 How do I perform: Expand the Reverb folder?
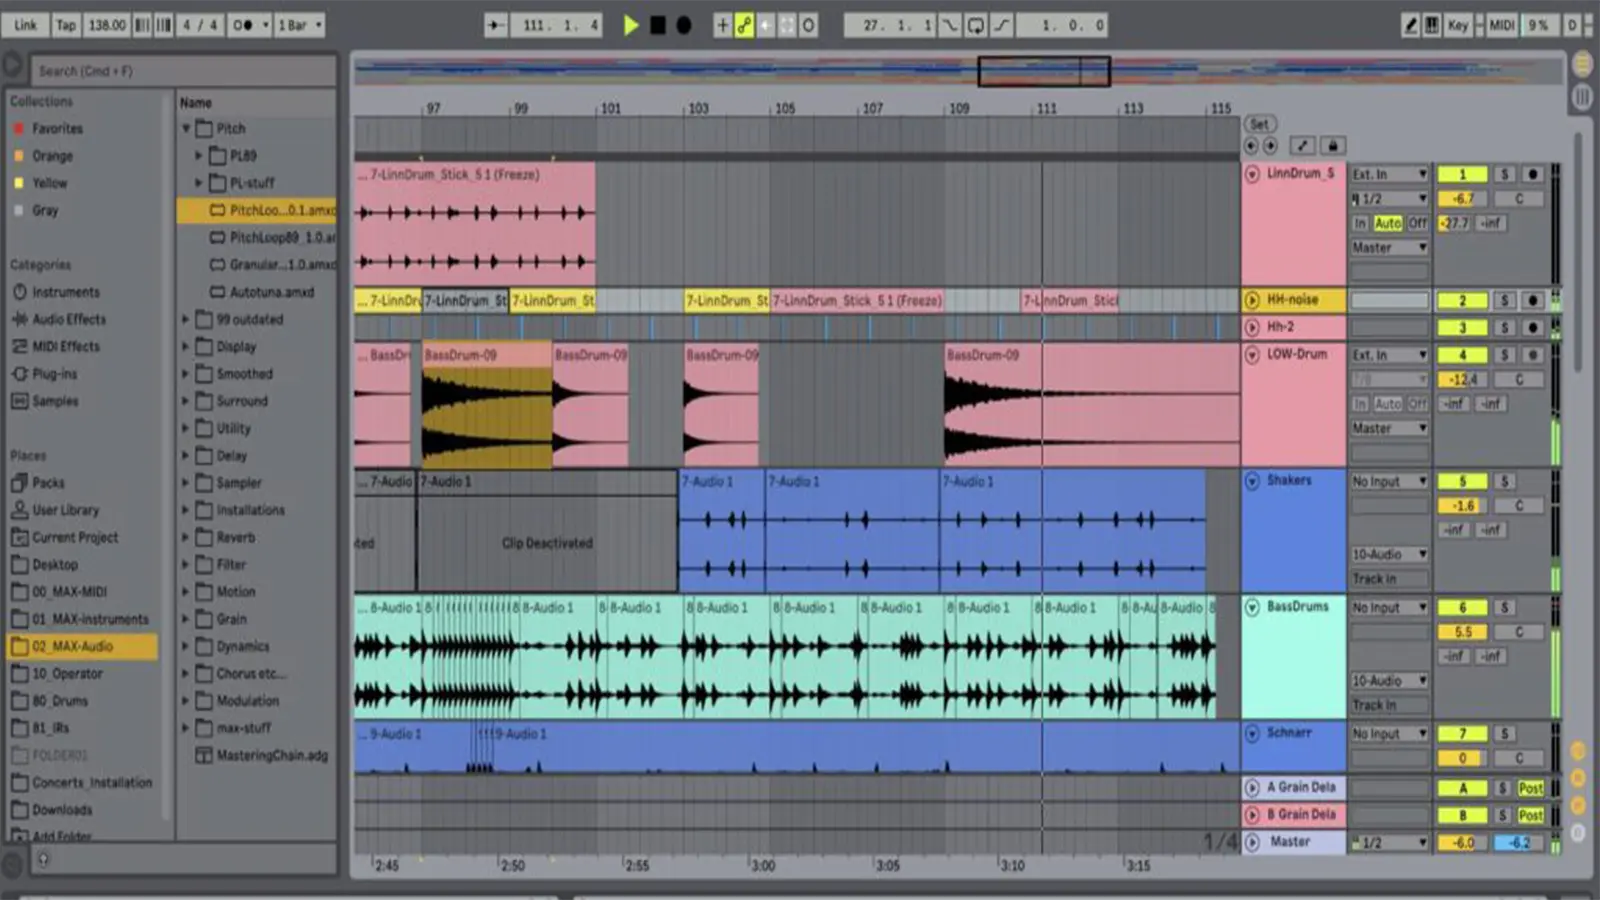pos(186,537)
